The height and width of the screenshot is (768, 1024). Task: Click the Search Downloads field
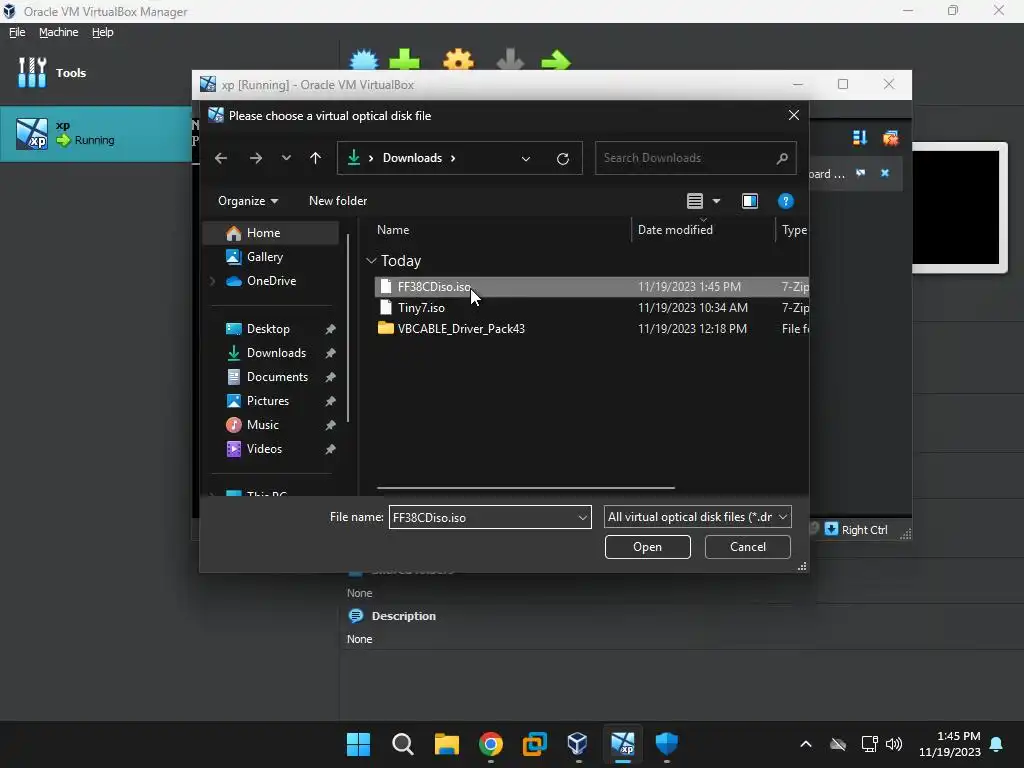pyautogui.click(x=695, y=158)
